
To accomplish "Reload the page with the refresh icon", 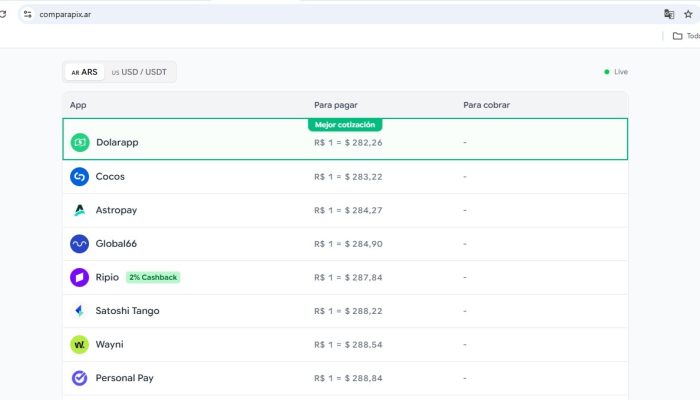I will click(3, 14).
